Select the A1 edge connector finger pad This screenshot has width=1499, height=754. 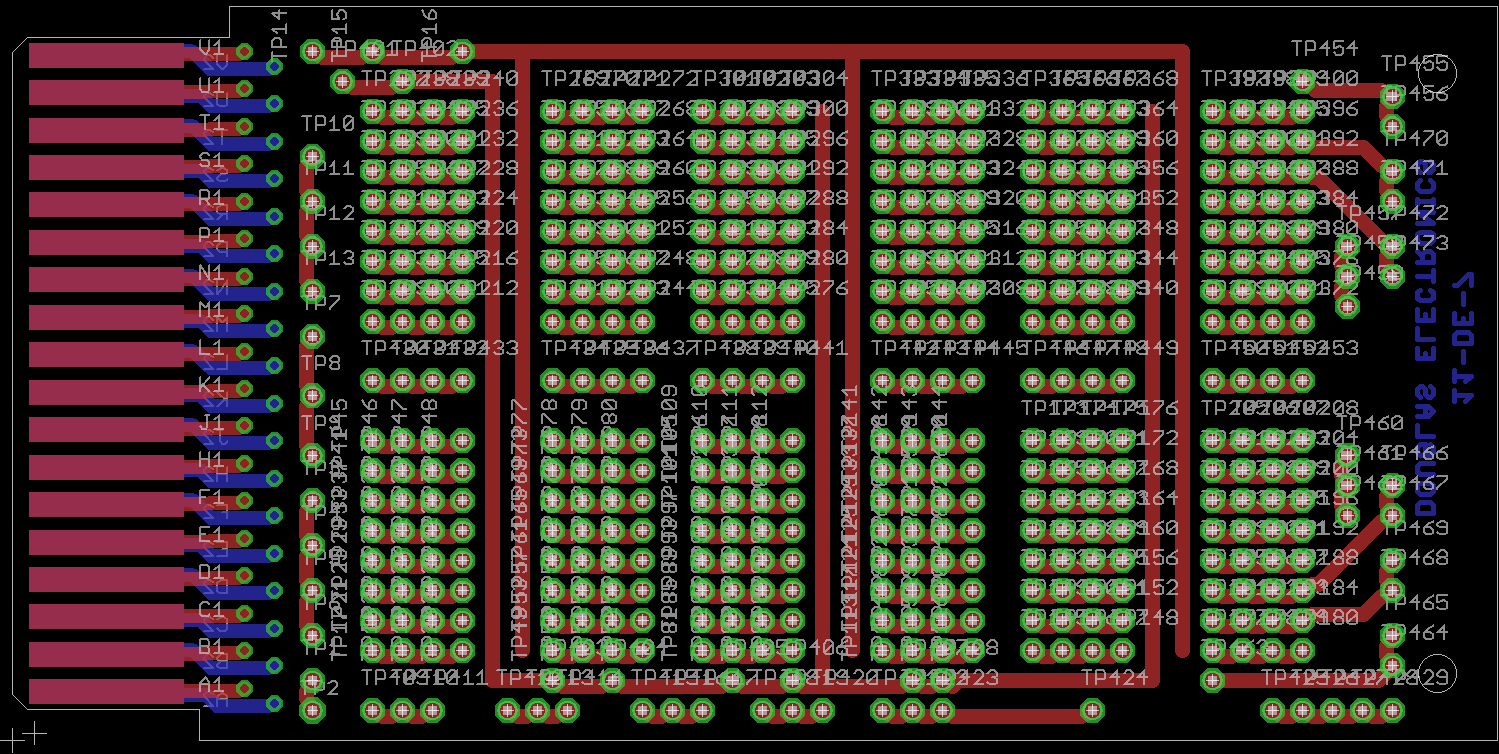107,692
